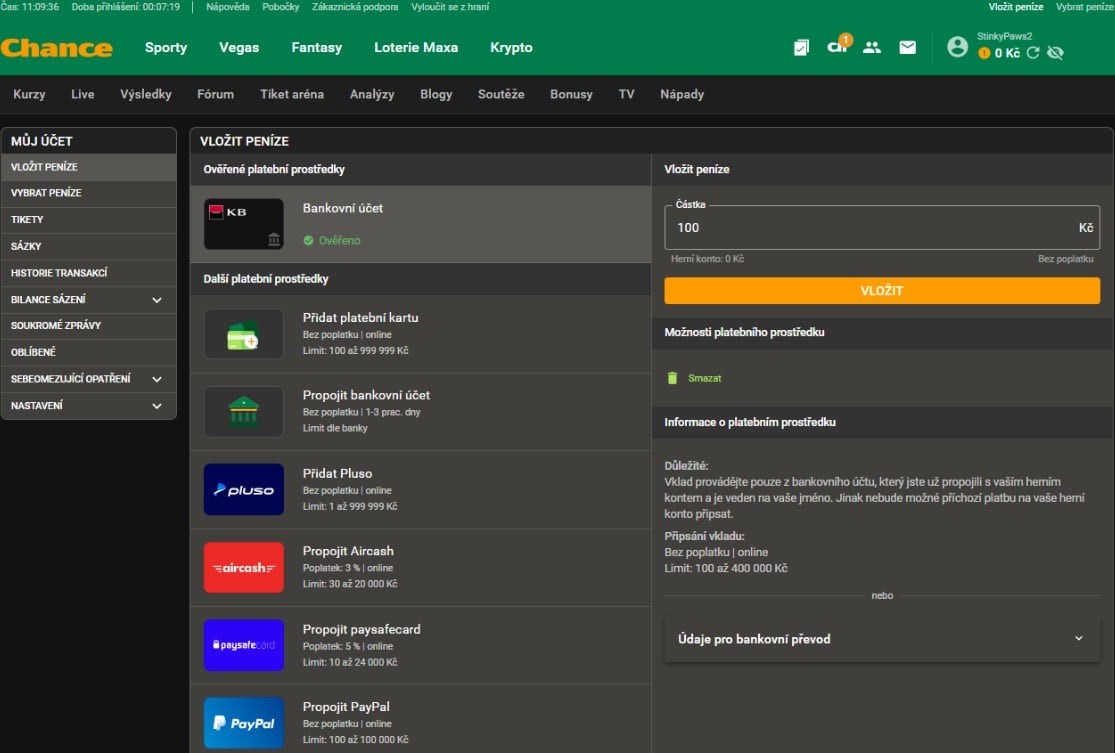Select Propojit PayPal option

420,720
